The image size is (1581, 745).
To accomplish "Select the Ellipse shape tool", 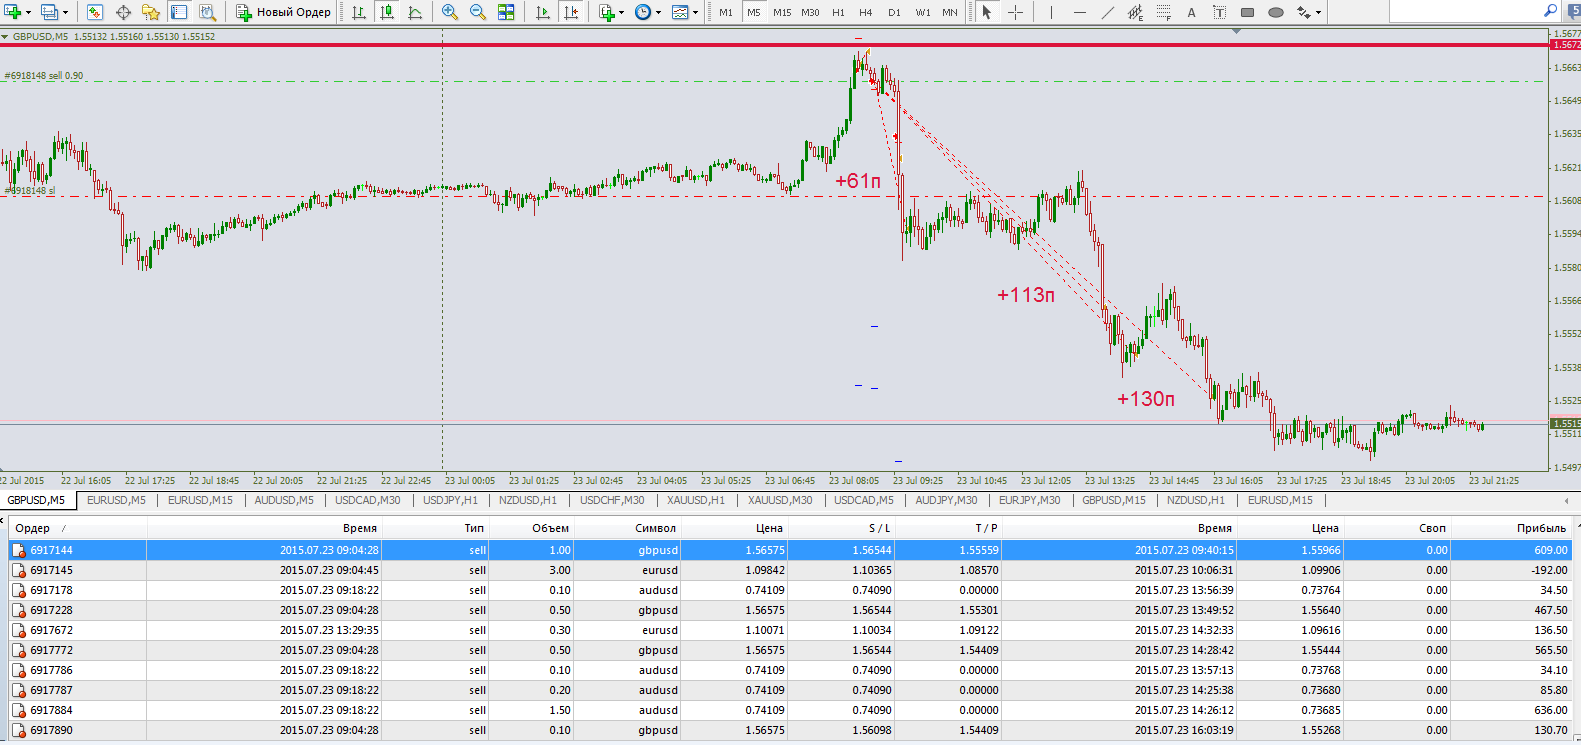I will pos(1275,12).
